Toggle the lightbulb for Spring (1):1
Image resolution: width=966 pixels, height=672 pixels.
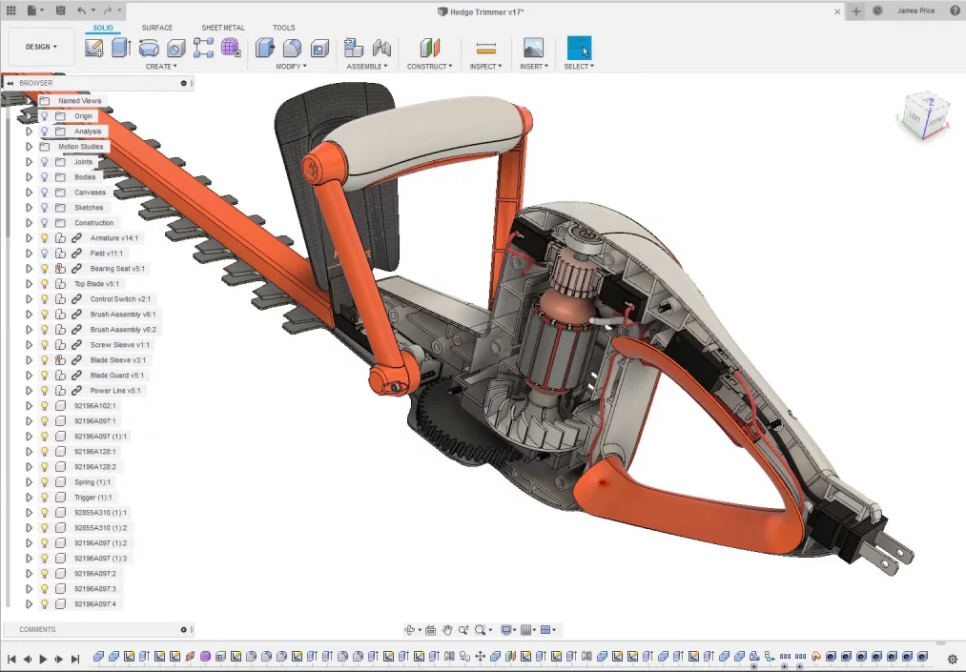pyautogui.click(x=44, y=482)
